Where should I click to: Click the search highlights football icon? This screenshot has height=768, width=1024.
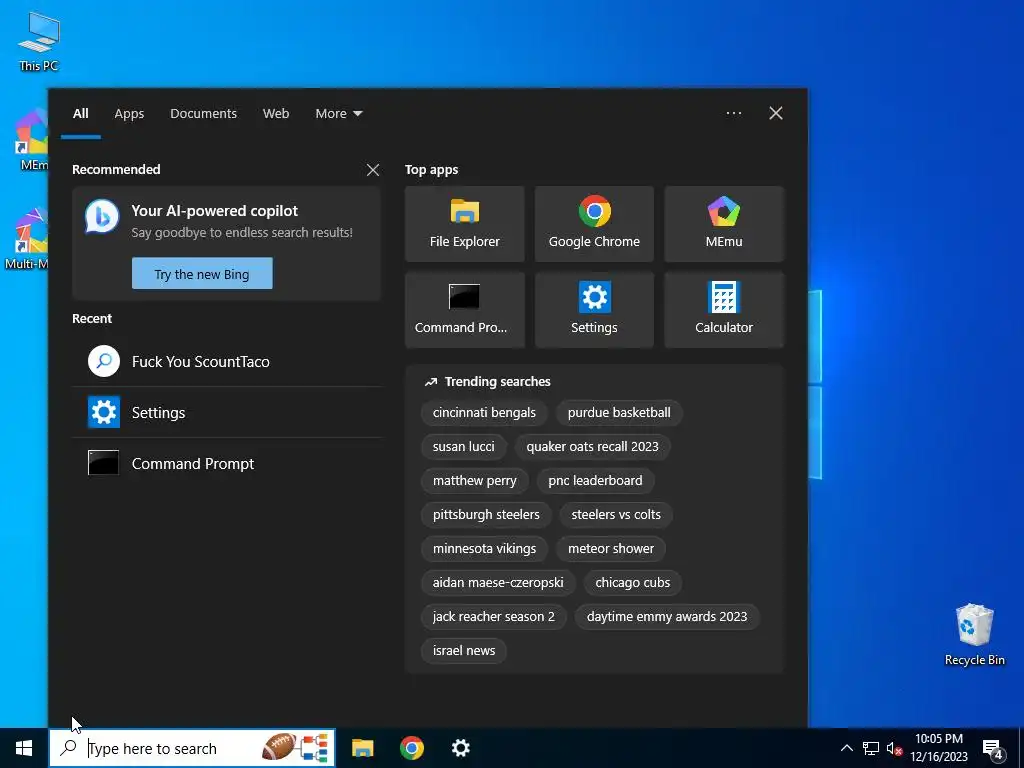[279, 748]
